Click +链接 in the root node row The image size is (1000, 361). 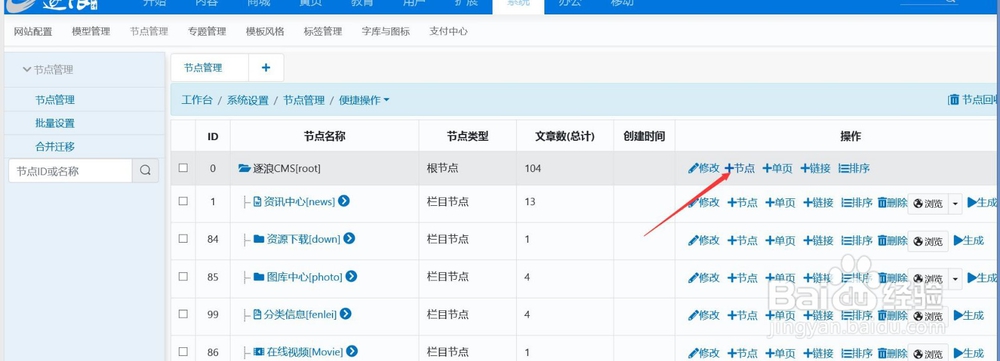tap(816, 168)
